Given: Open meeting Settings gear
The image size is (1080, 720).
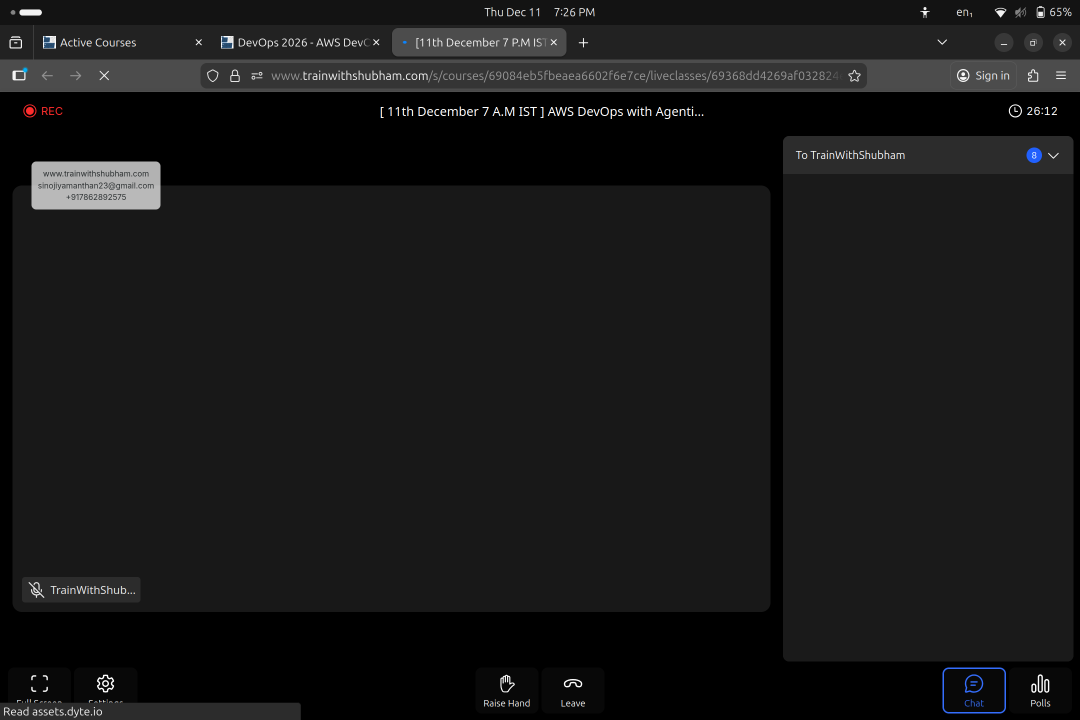Looking at the screenshot, I should [x=105, y=688].
